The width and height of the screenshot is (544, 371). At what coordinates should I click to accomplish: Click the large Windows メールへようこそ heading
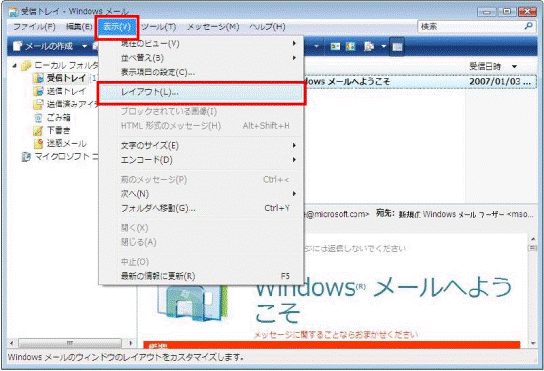tap(384, 299)
